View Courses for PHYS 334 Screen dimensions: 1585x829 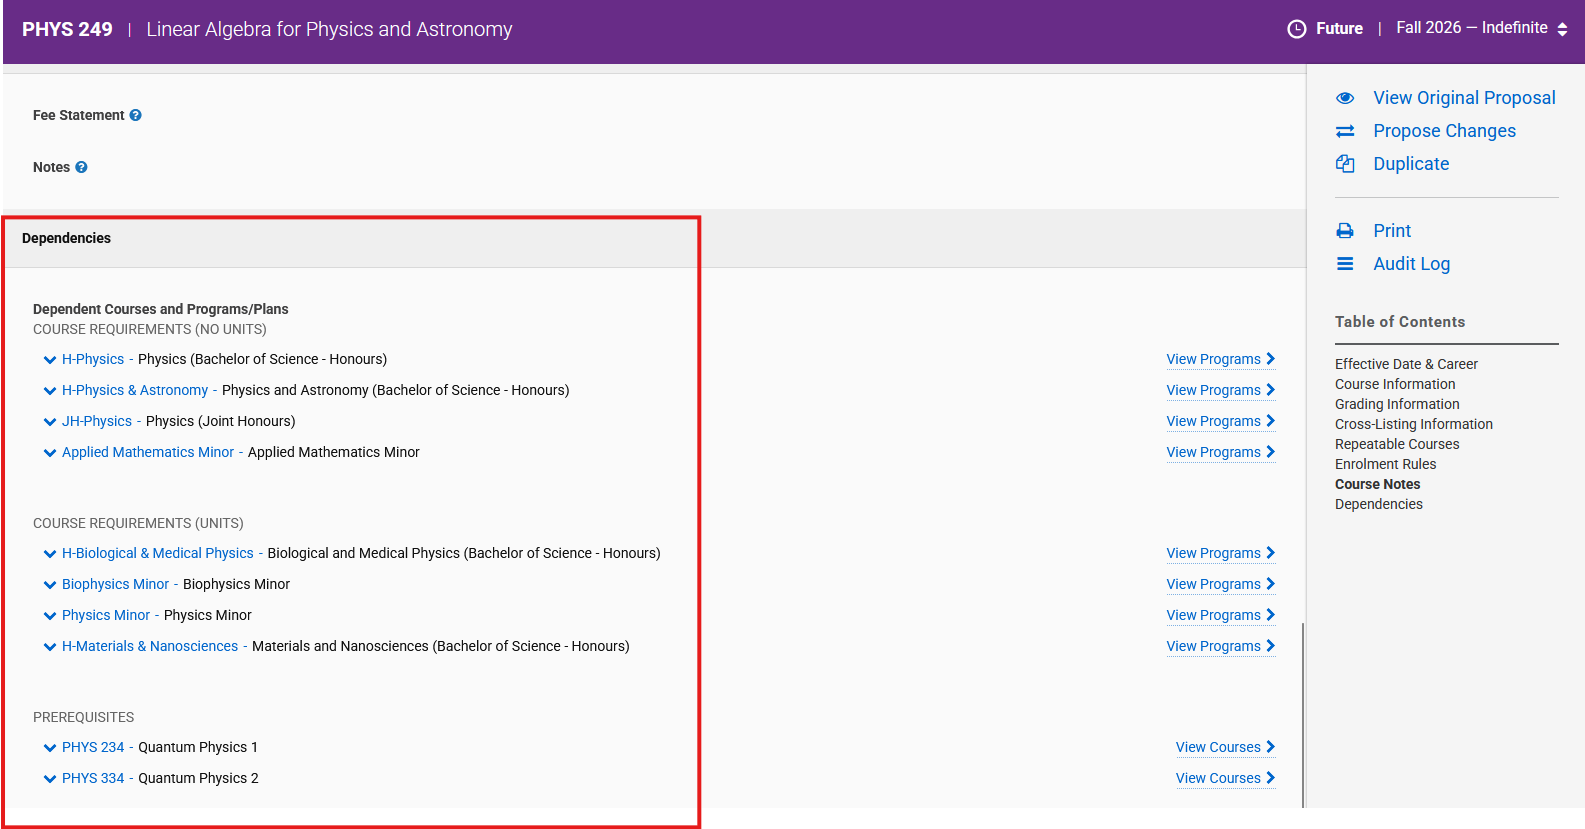point(1226,778)
